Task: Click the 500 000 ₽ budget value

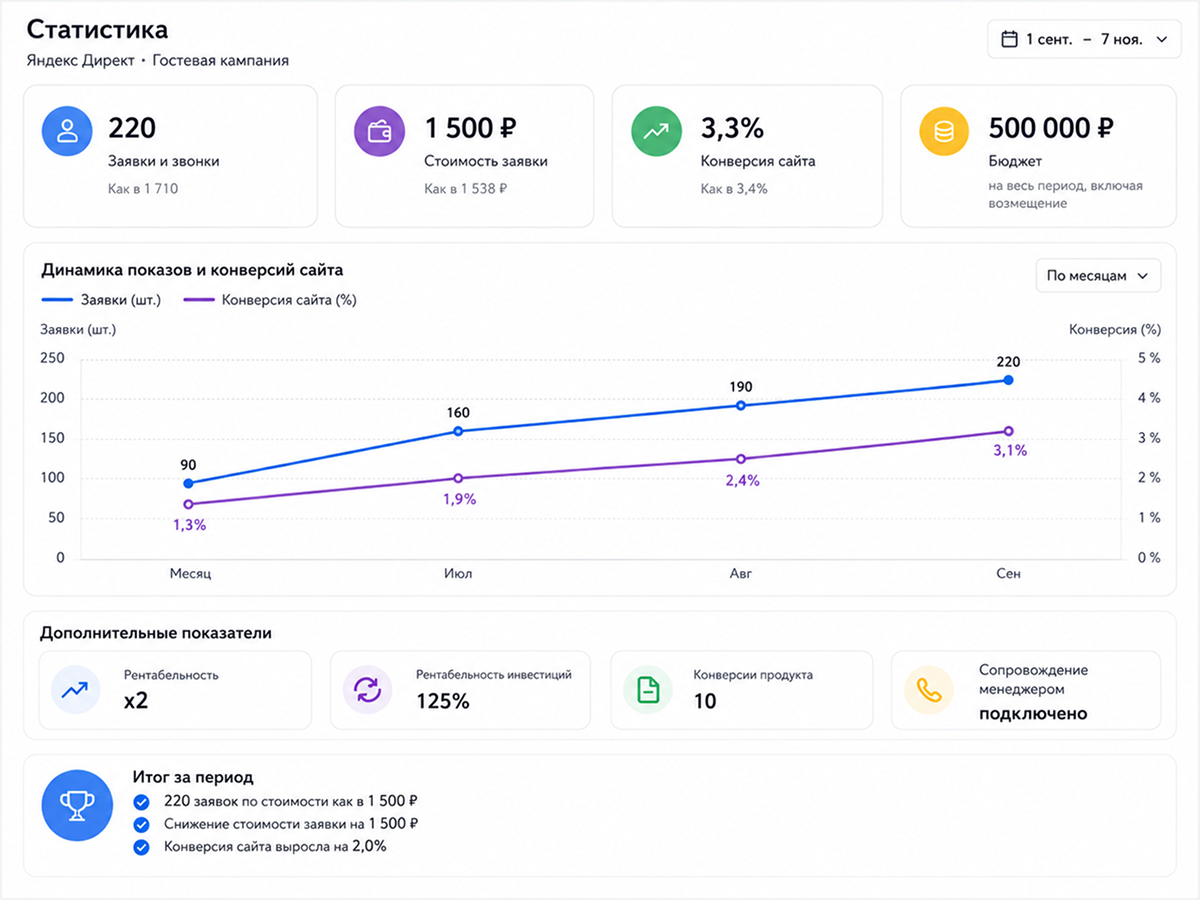Action: pos(1051,128)
